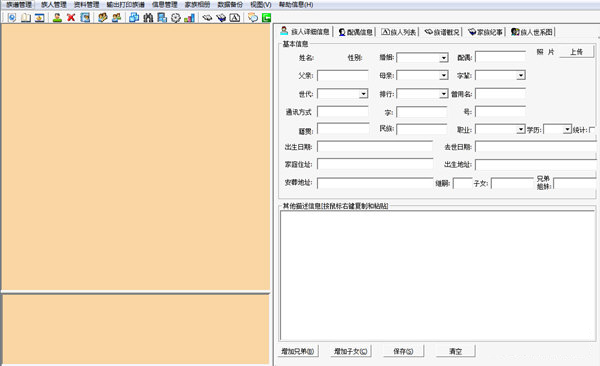
Task: Expand the 母亲 dropdown
Action: click(x=443, y=75)
